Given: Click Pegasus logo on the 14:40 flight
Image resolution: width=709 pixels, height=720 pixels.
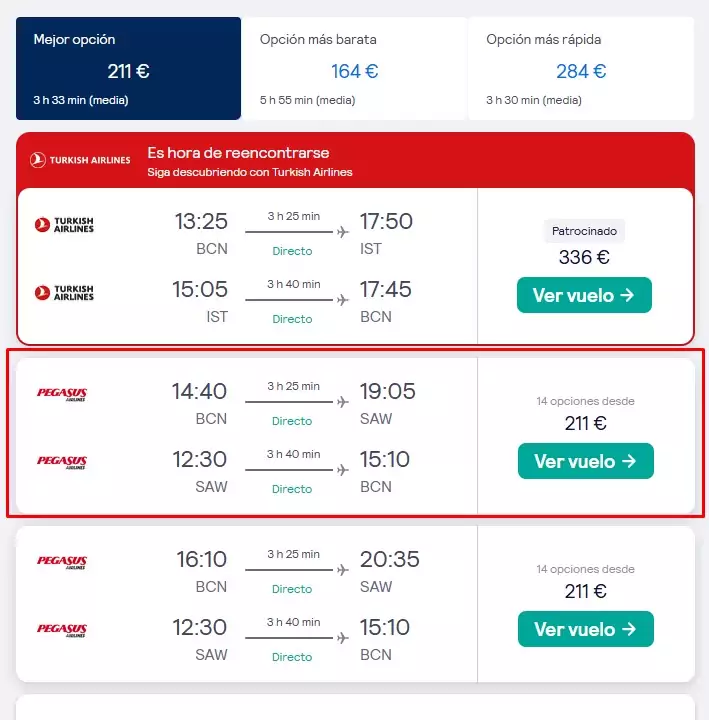Looking at the screenshot, I should tap(62, 394).
